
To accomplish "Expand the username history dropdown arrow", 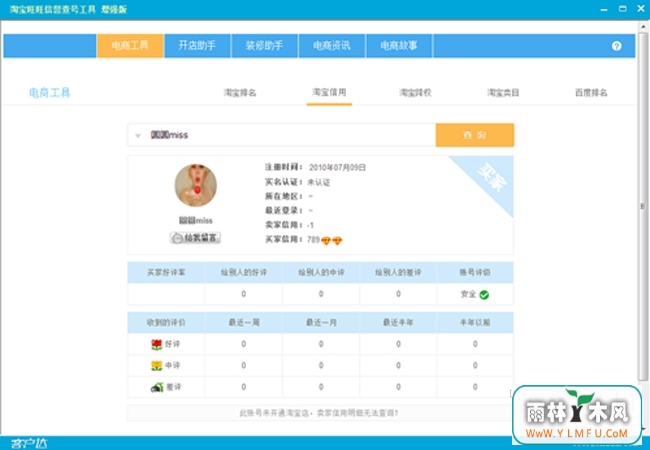I will point(138,135).
